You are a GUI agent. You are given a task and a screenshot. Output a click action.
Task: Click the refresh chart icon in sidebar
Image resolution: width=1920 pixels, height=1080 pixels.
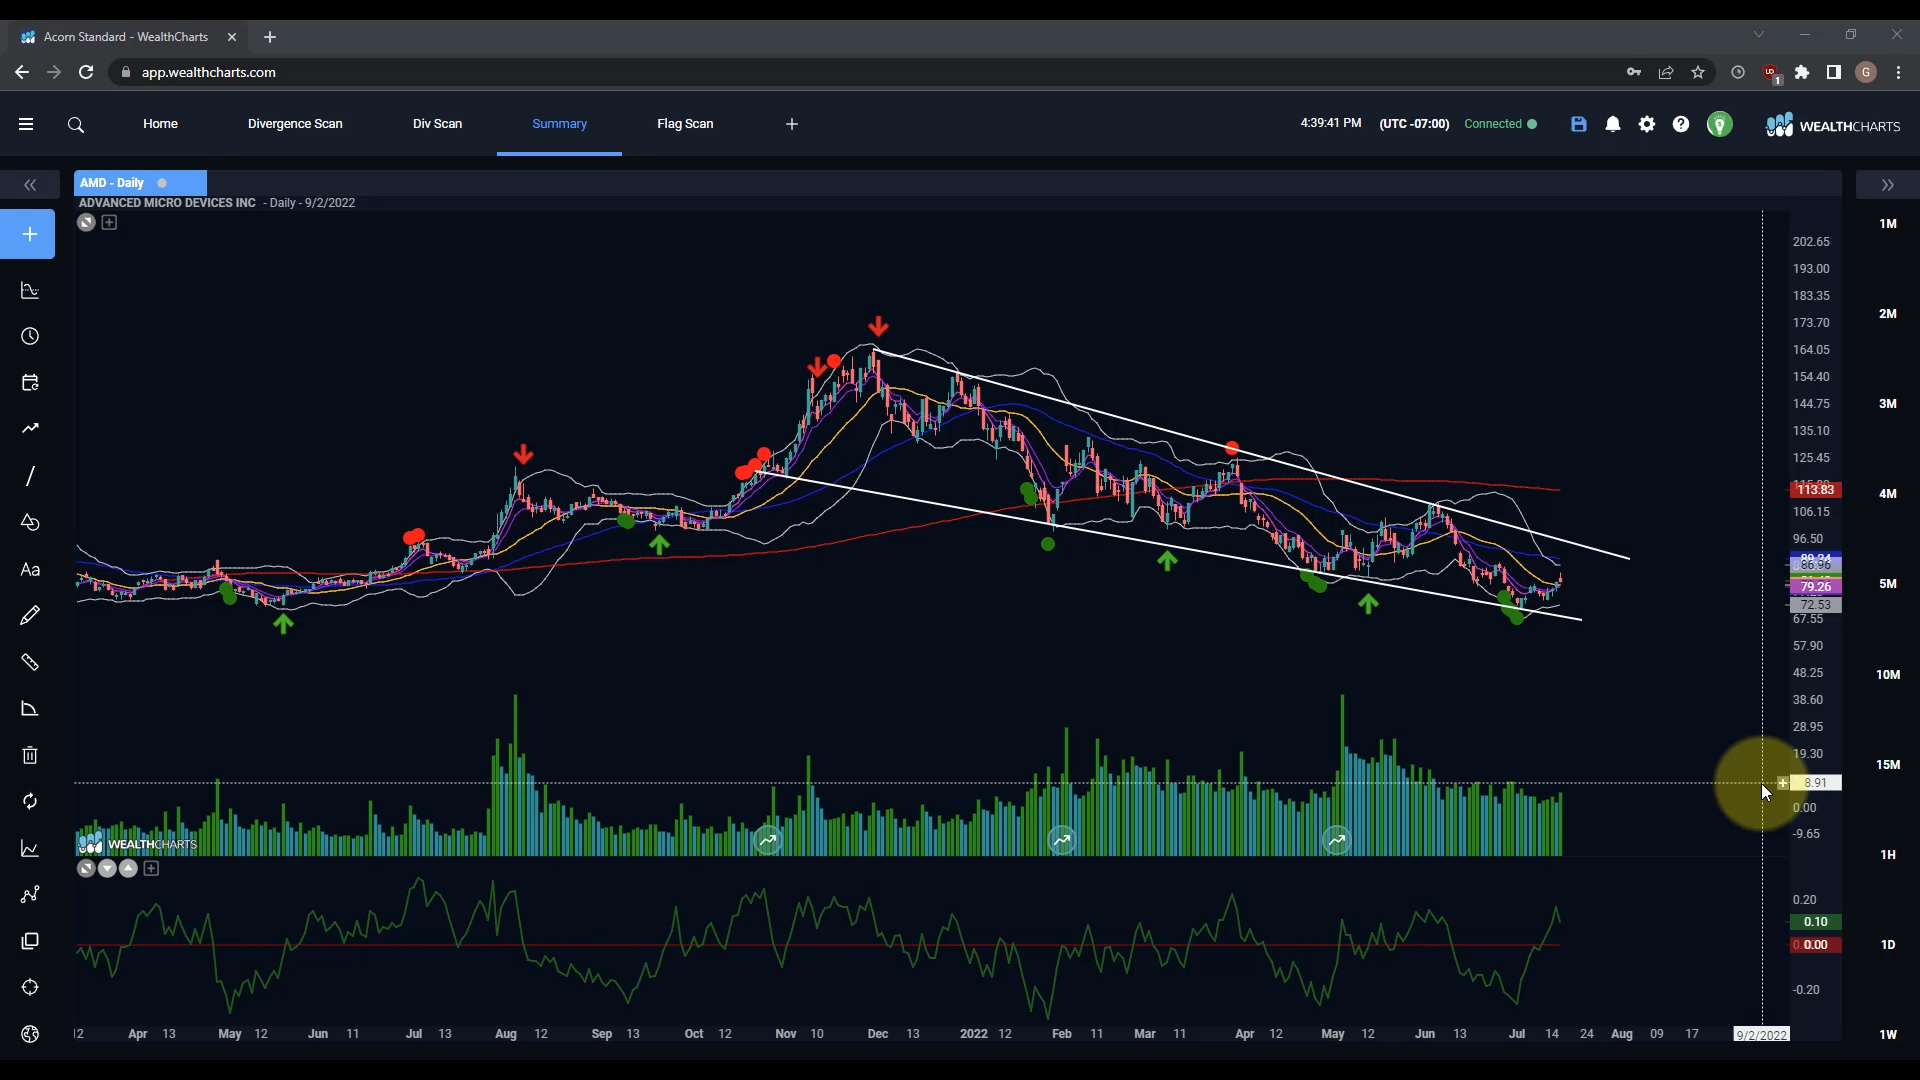point(30,802)
